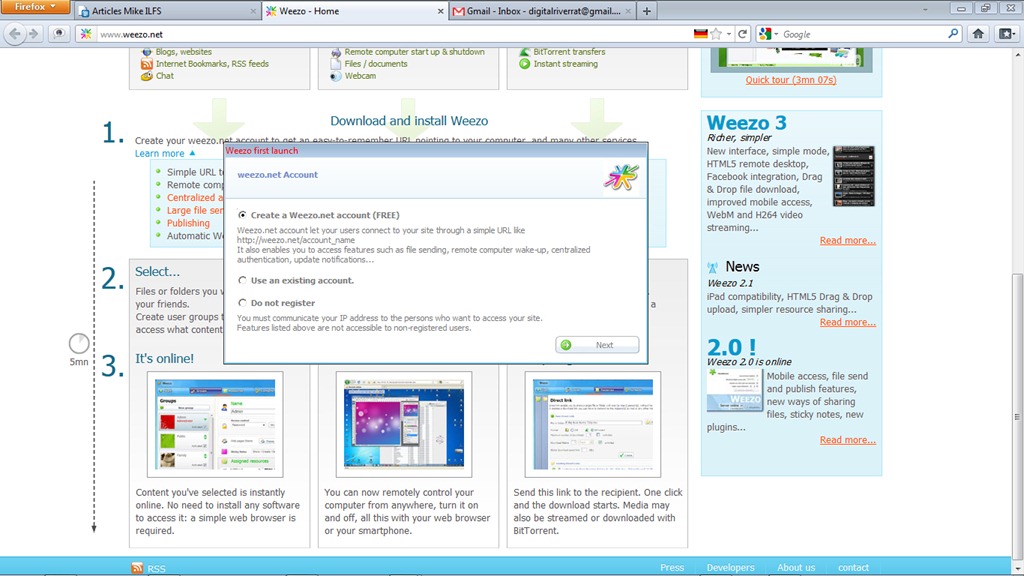The width and height of the screenshot is (1024, 576).
Task: Click the Weezo 3 heading
Action: 746,122
